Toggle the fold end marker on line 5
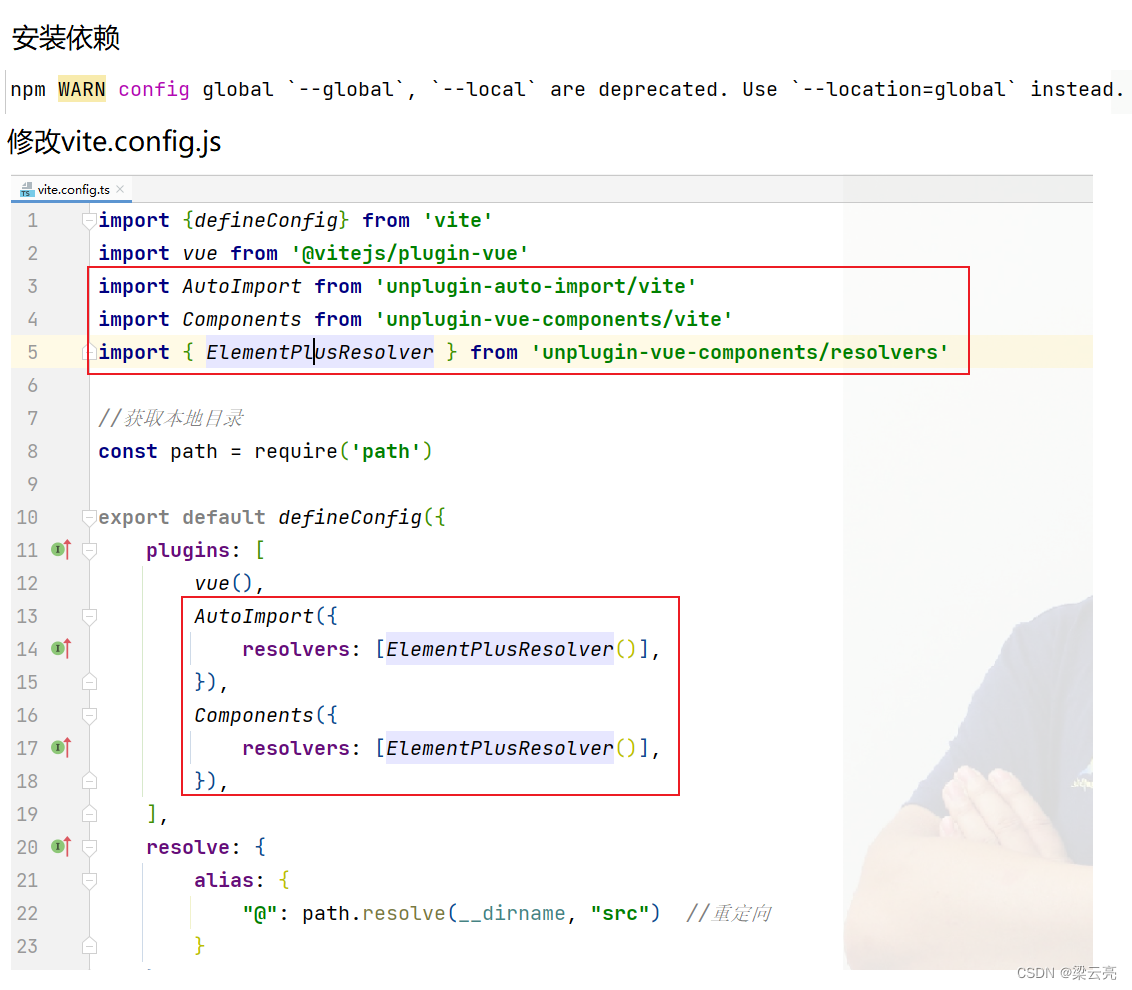 [x=90, y=352]
